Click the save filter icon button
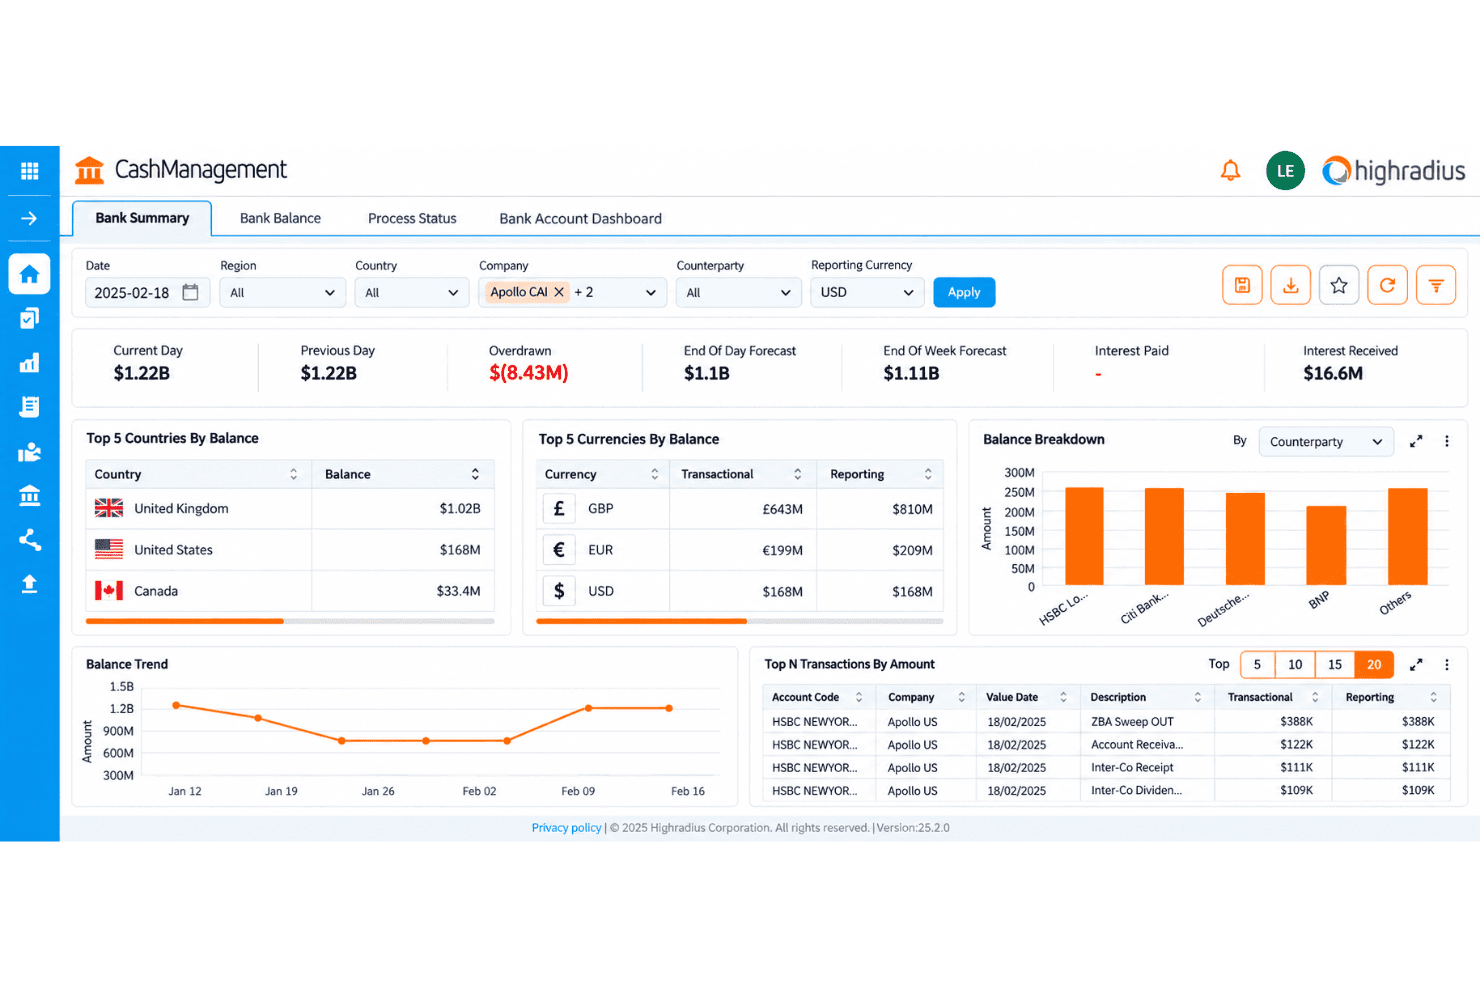This screenshot has width=1480, height=987. coord(1242,285)
